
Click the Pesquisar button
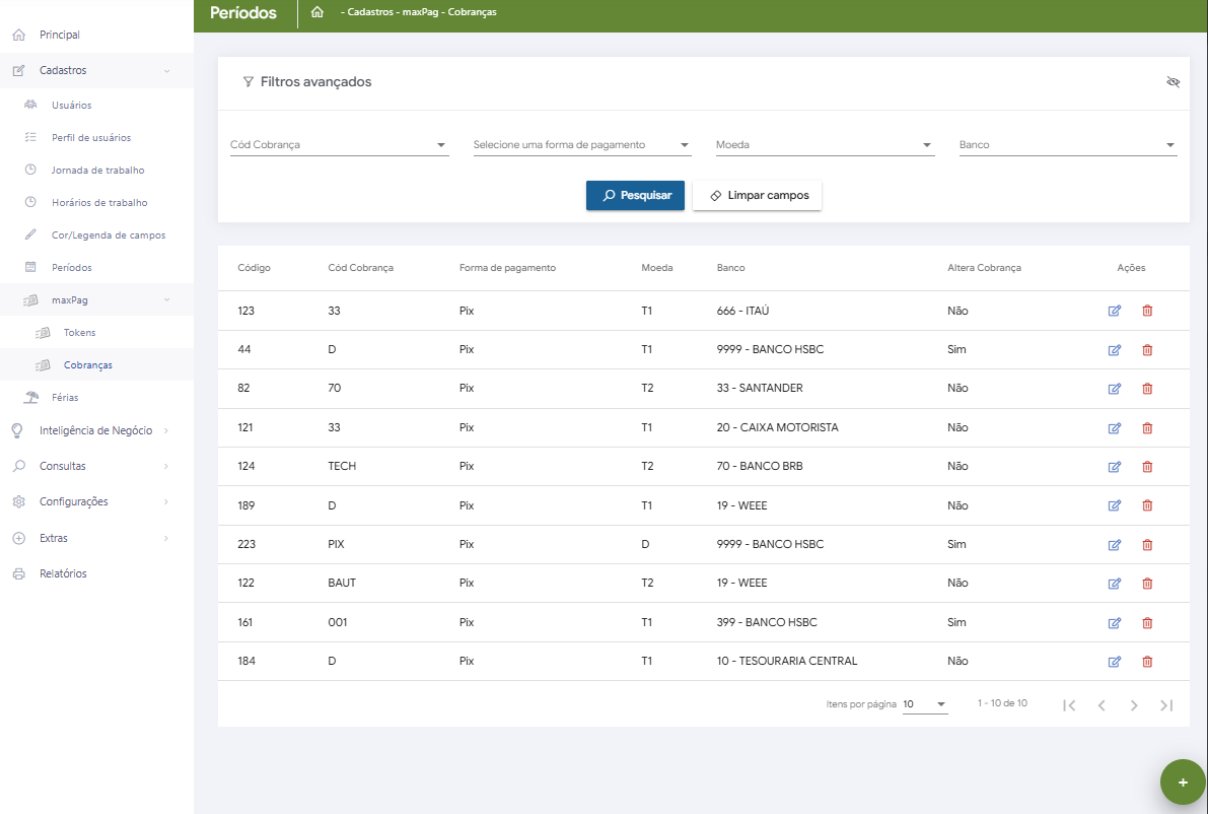pos(635,196)
